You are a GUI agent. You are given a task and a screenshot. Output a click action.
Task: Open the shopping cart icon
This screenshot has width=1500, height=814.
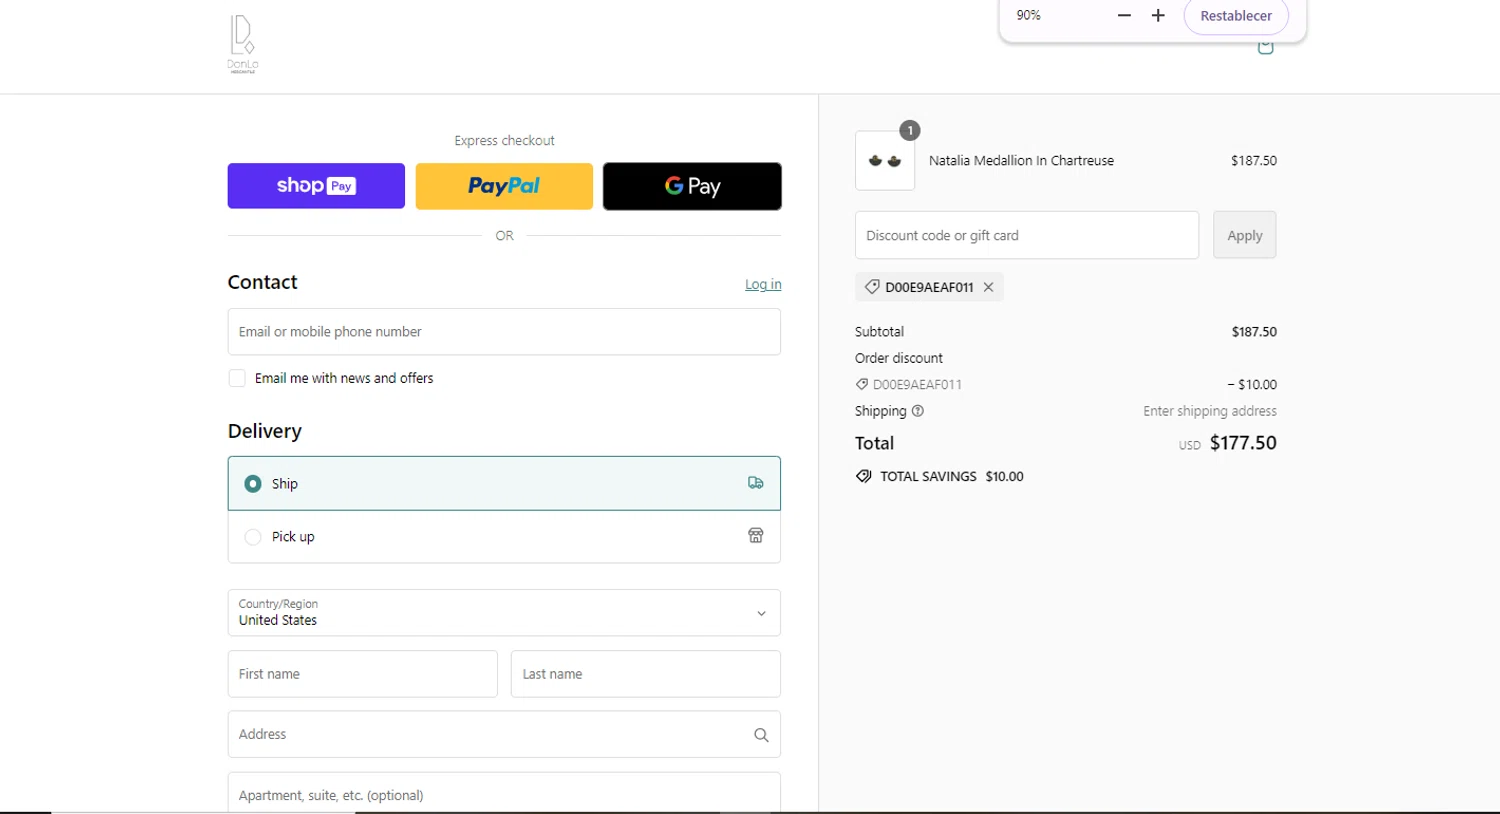[x=1265, y=47]
